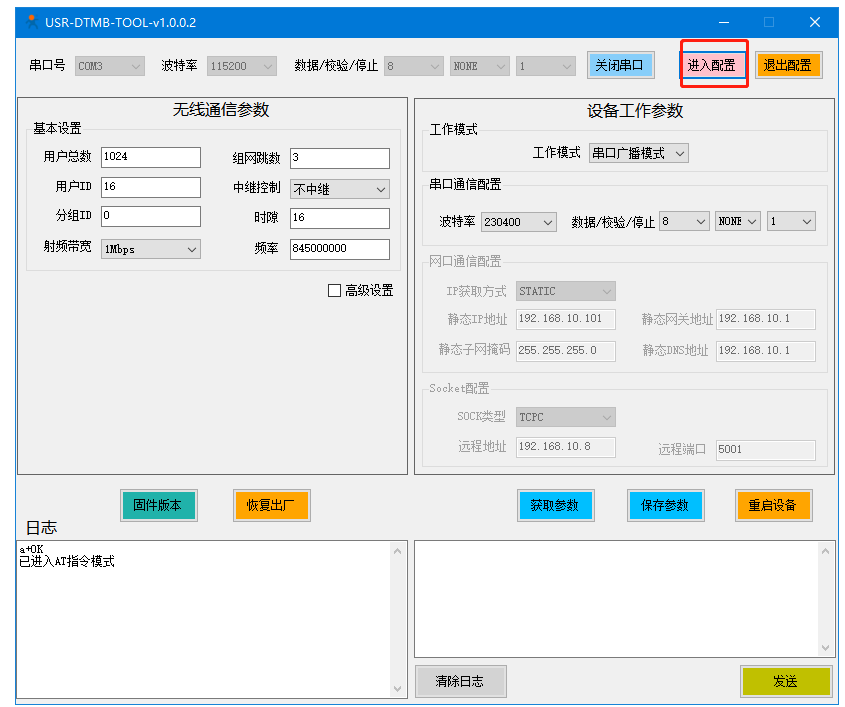The height and width of the screenshot is (707, 845).
Task: Open the top stop bits 1 dropdown
Action: [545, 66]
